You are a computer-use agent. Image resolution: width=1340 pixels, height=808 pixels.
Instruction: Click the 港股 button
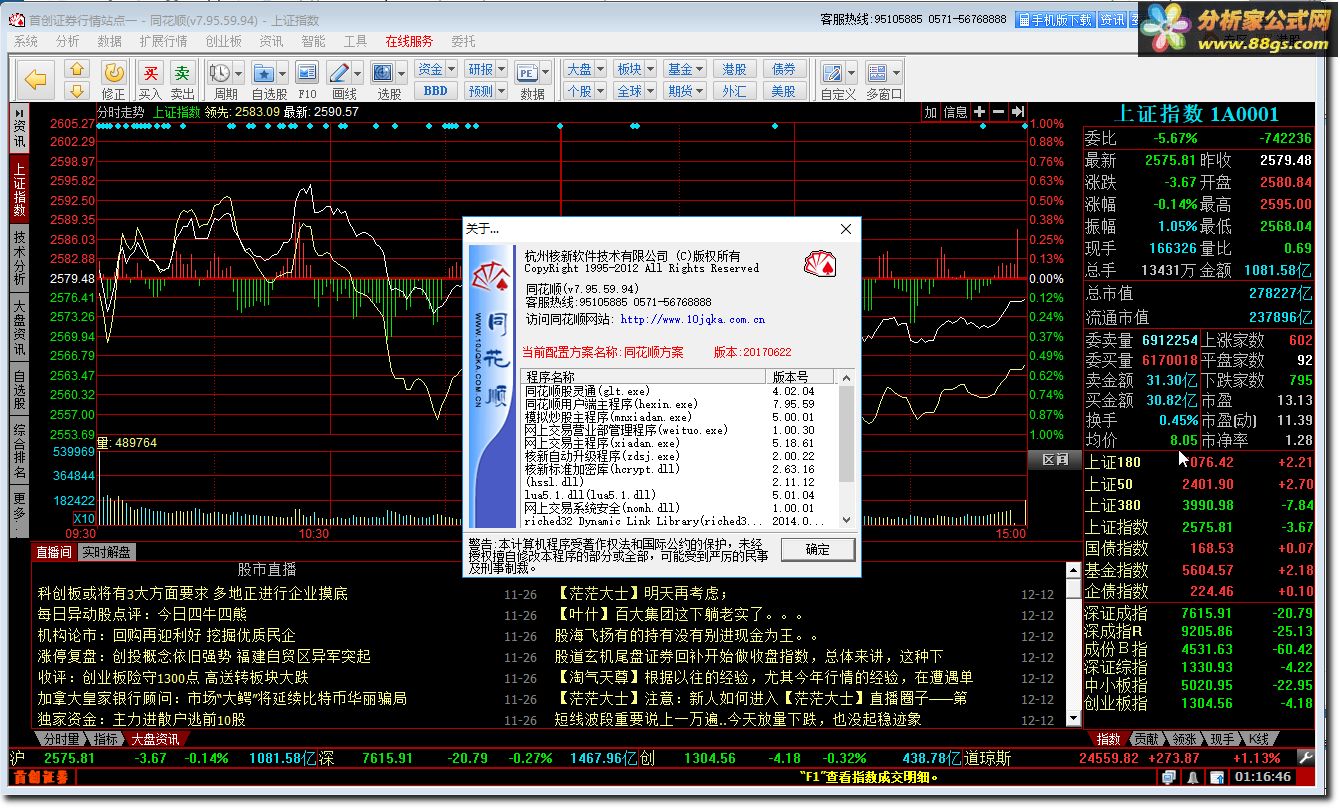[x=734, y=69]
